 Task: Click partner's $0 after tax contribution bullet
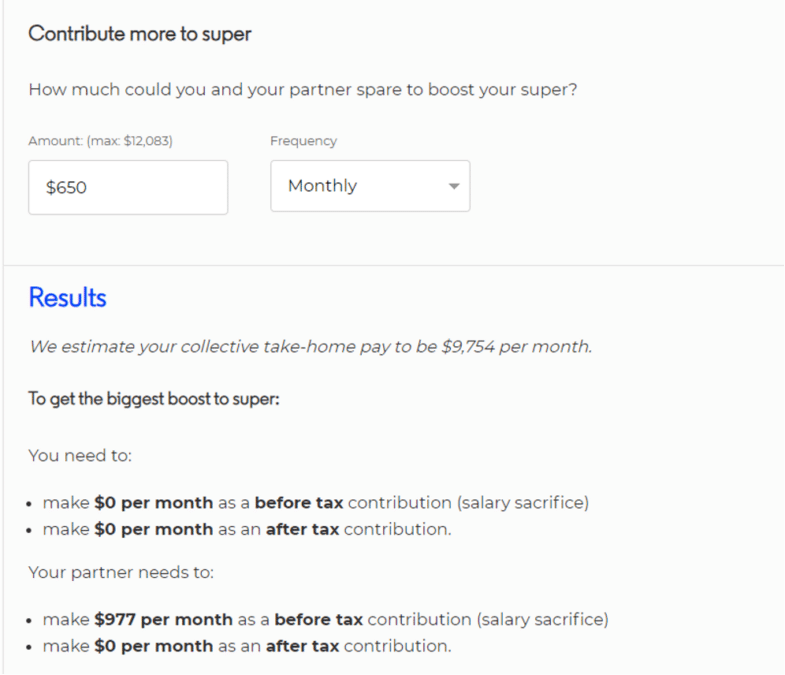coord(246,646)
